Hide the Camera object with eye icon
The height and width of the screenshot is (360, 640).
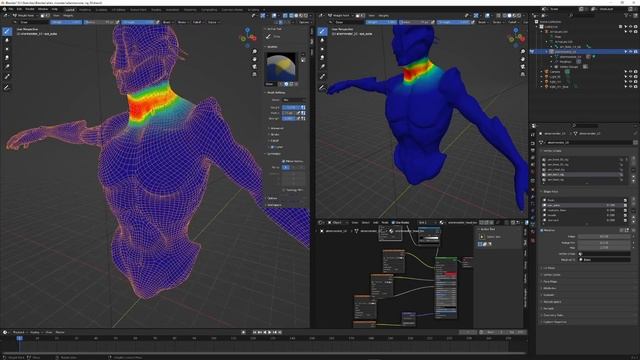point(631,72)
